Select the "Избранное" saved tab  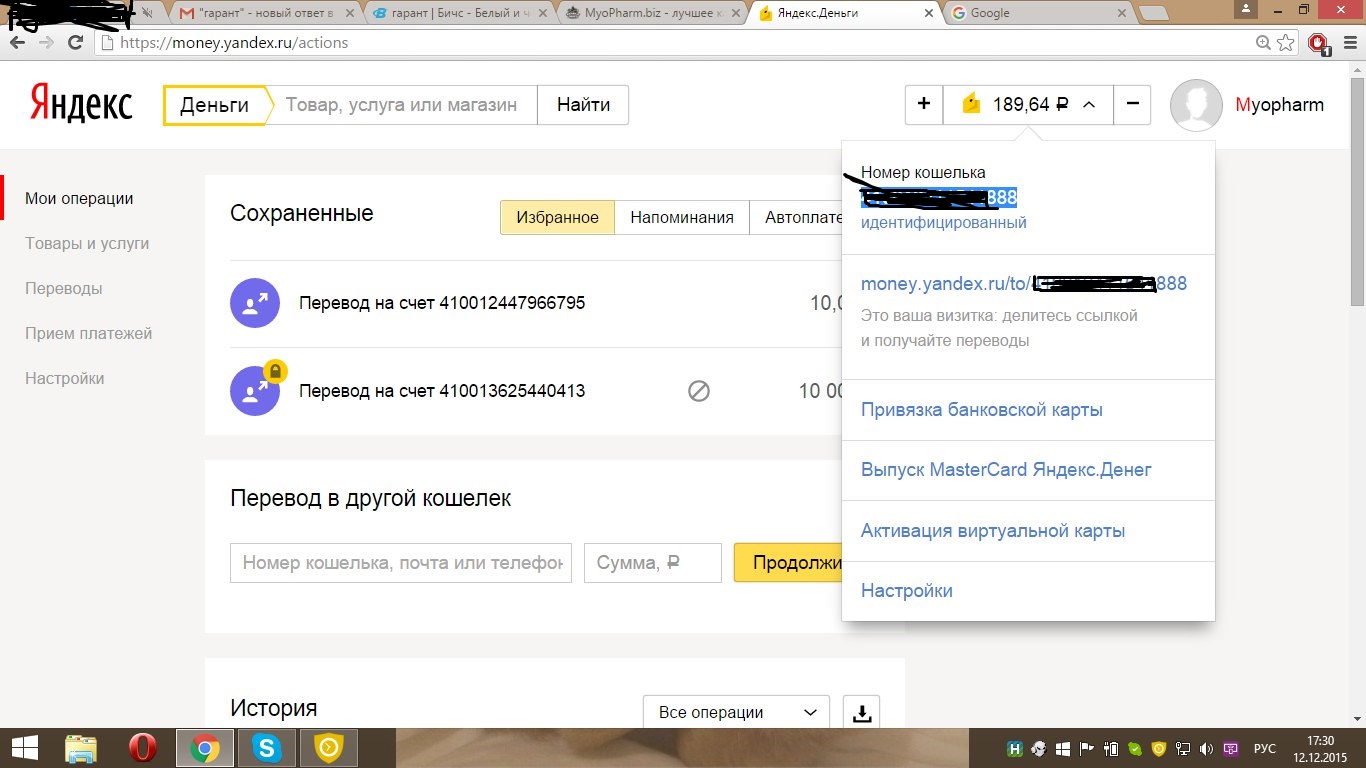(557, 217)
